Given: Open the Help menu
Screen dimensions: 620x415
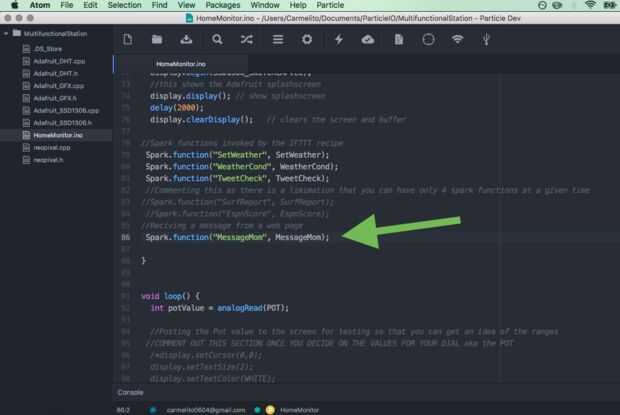Looking at the screenshot, I should click(x=298, y=5).
